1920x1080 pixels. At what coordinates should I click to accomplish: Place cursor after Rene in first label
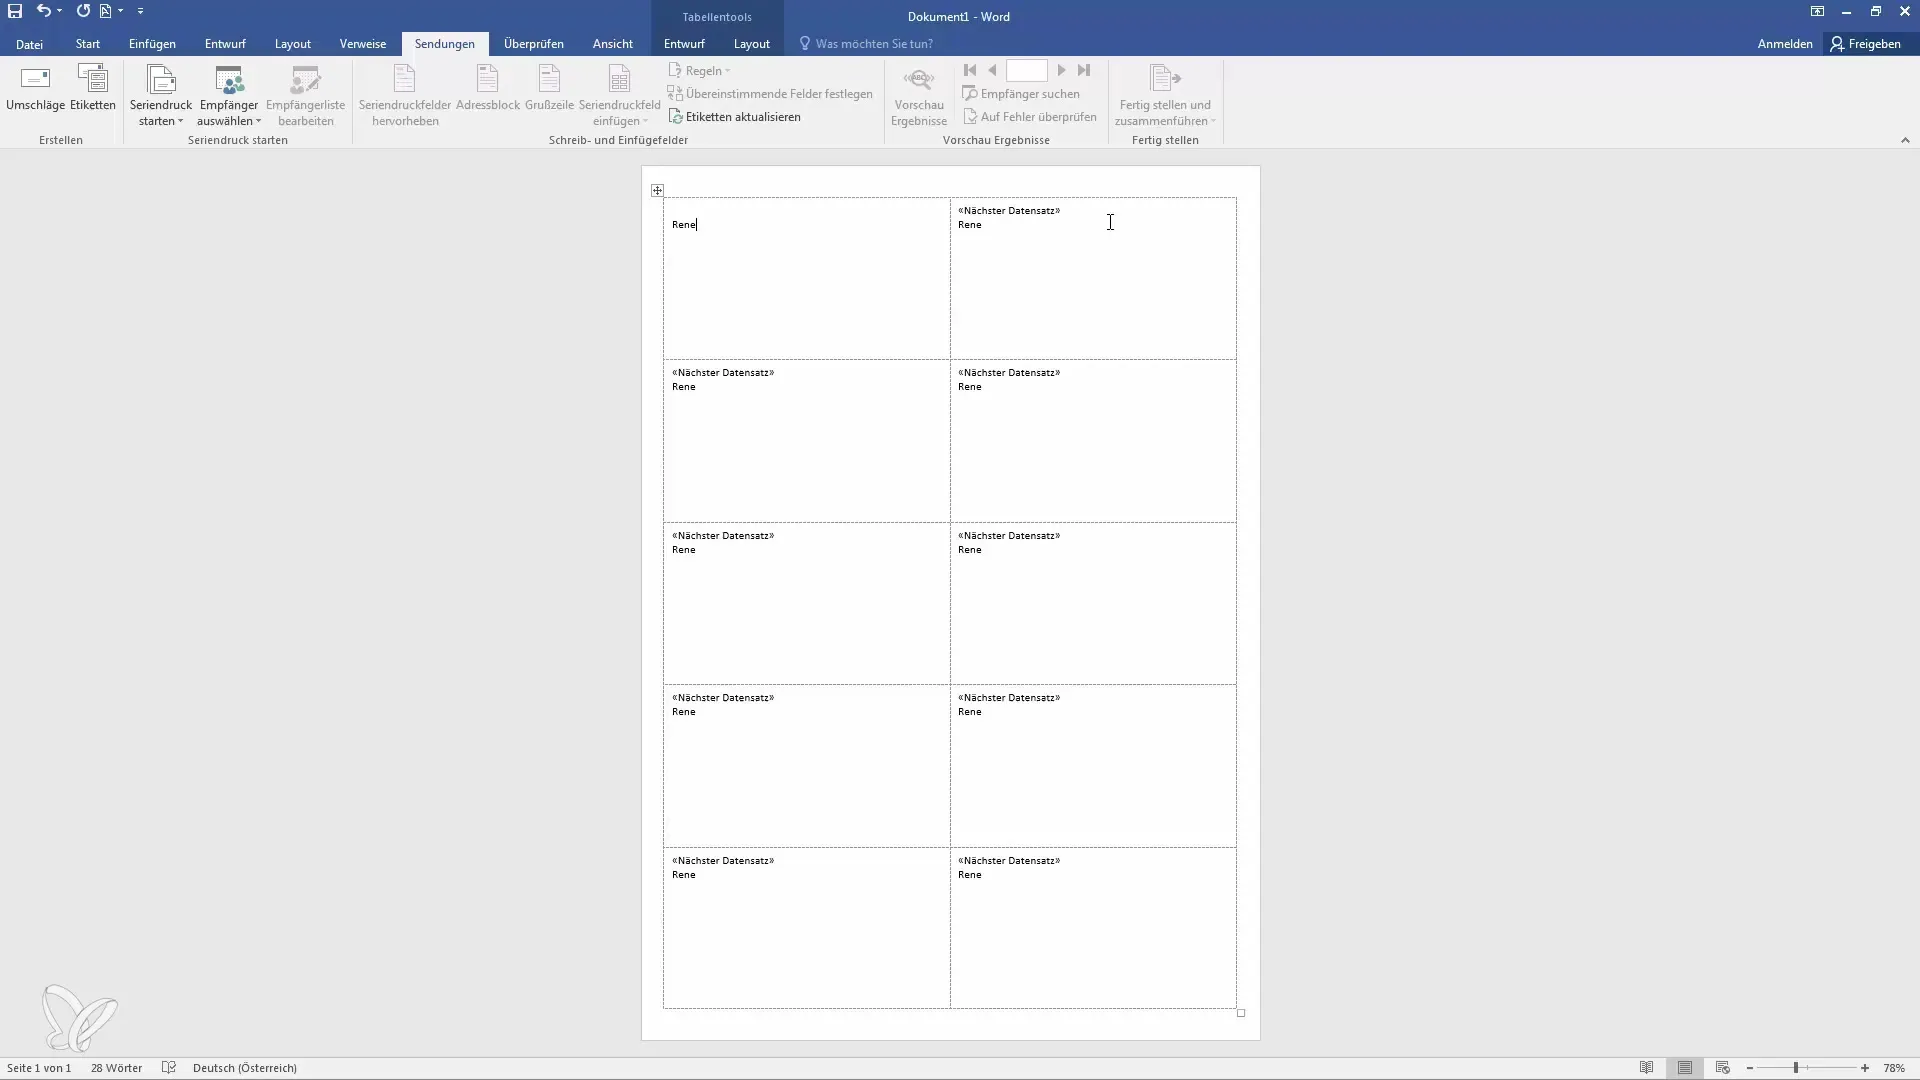(697, 225)
